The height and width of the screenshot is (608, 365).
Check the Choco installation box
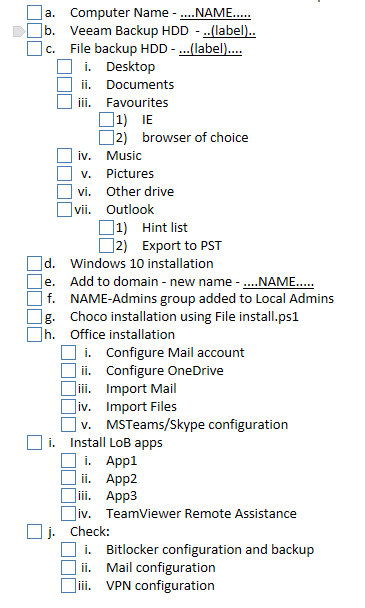(35, 316)
